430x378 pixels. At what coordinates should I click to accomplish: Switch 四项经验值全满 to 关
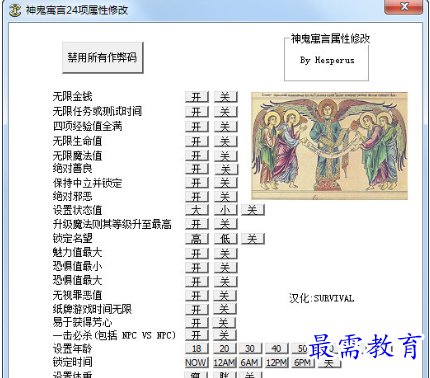point(225,127)
